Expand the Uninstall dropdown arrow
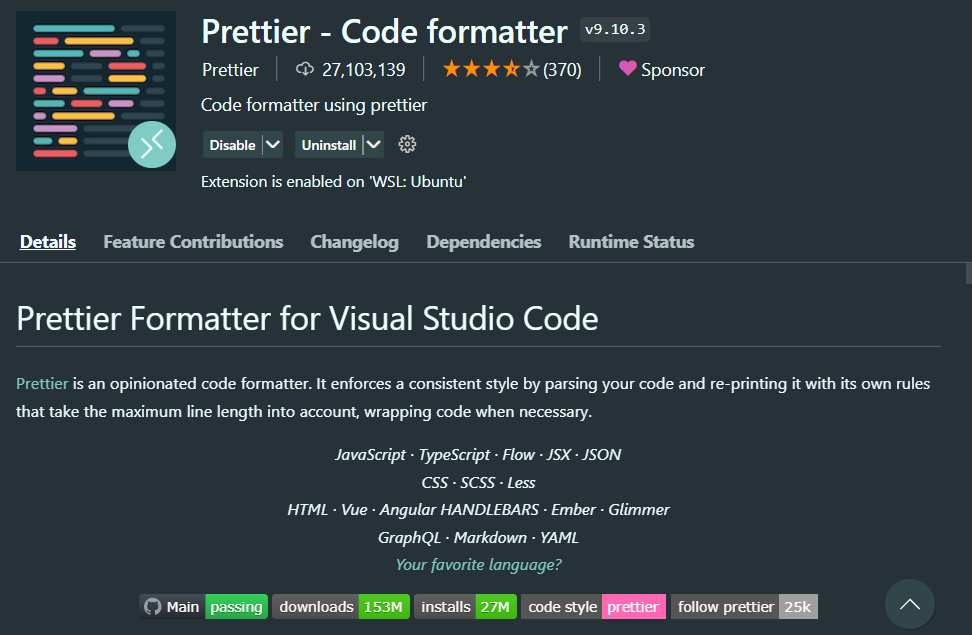Viewport: 972px width, 635px height. click(x=373, y=144)
